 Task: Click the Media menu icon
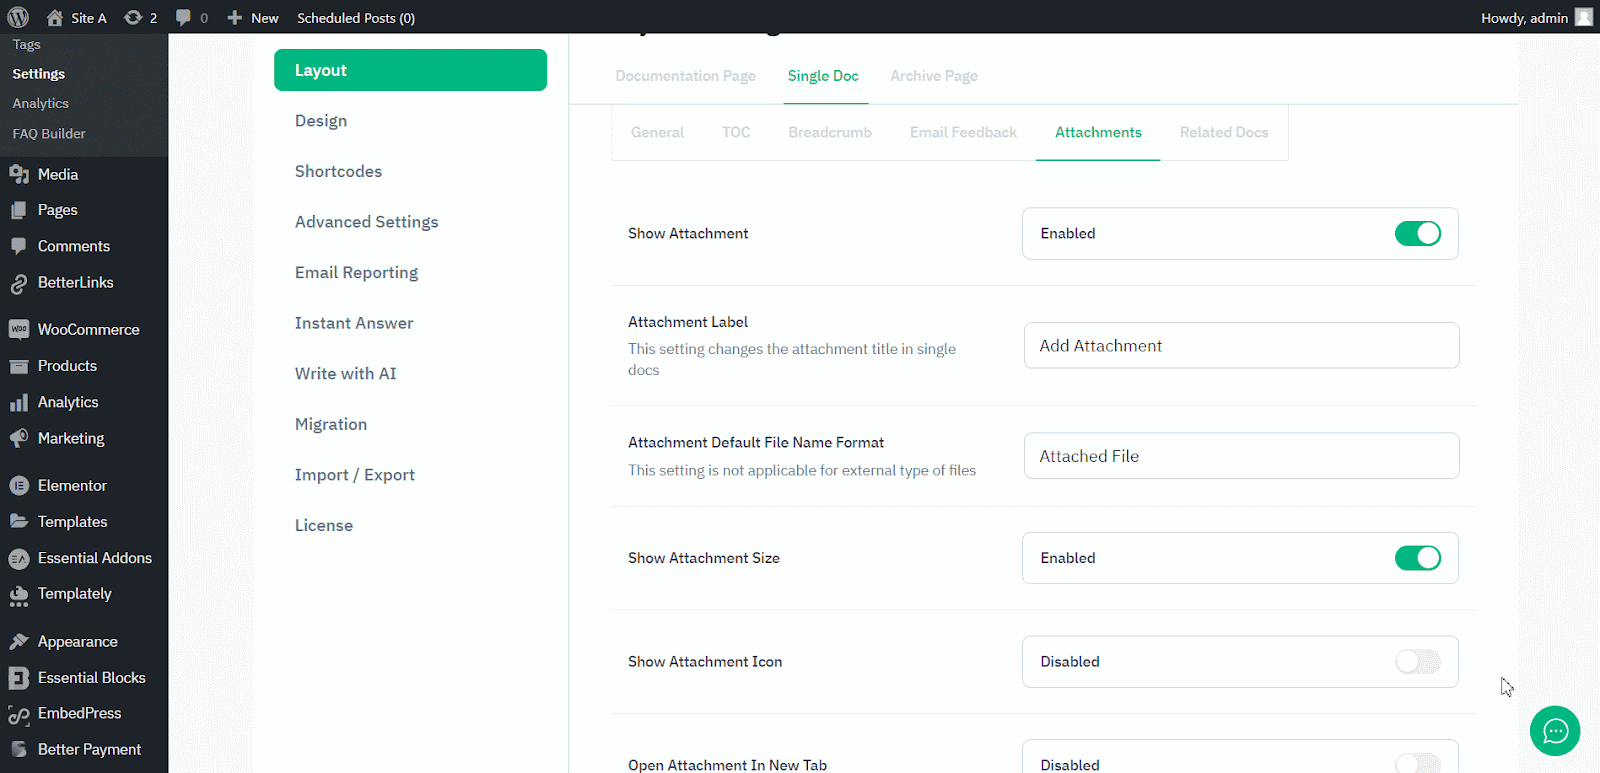pos(19,174)
